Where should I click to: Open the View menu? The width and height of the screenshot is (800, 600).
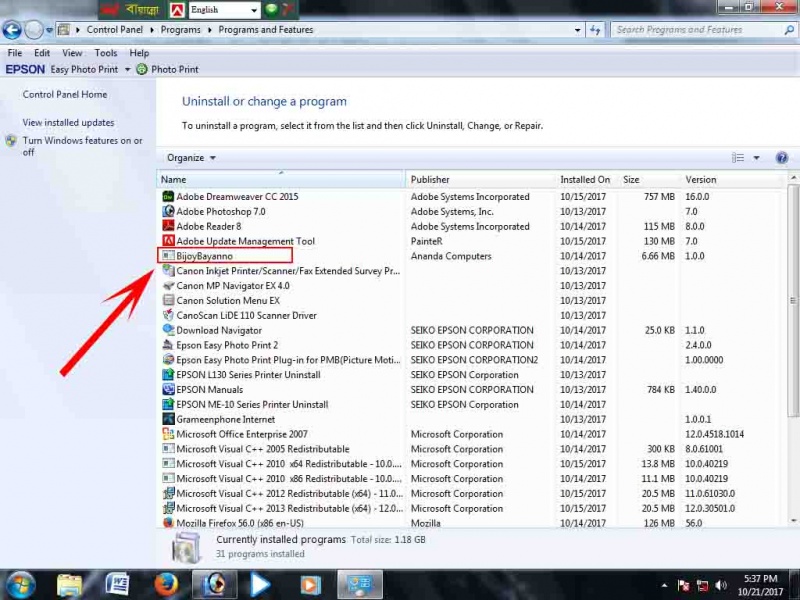72,53
